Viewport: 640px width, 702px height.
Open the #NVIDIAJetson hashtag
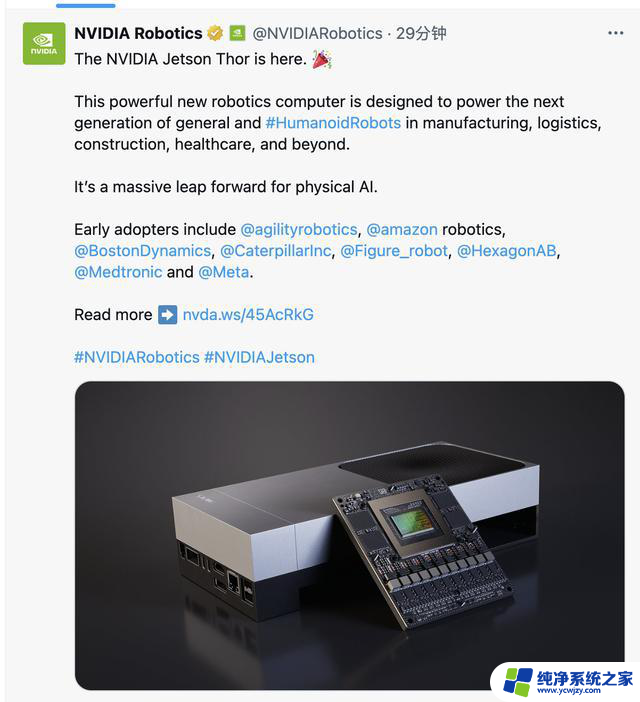260,357
